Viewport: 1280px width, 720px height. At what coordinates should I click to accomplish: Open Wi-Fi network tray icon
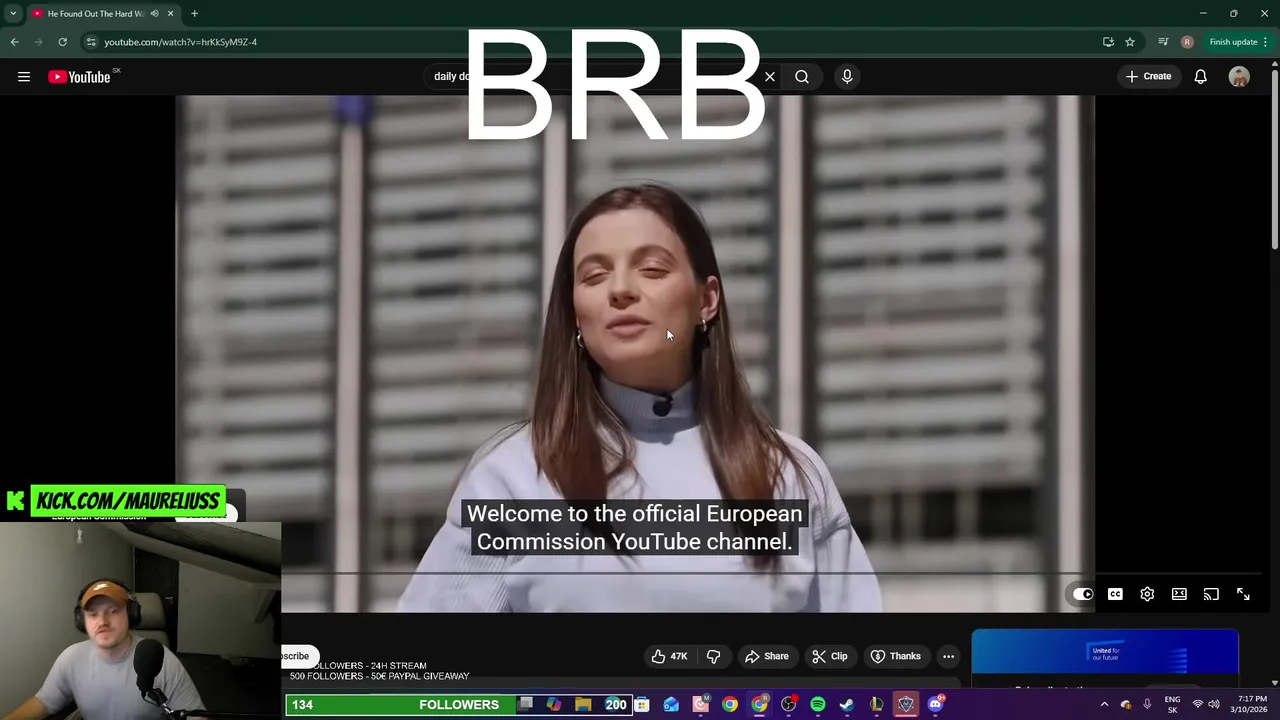[1198, 705]
